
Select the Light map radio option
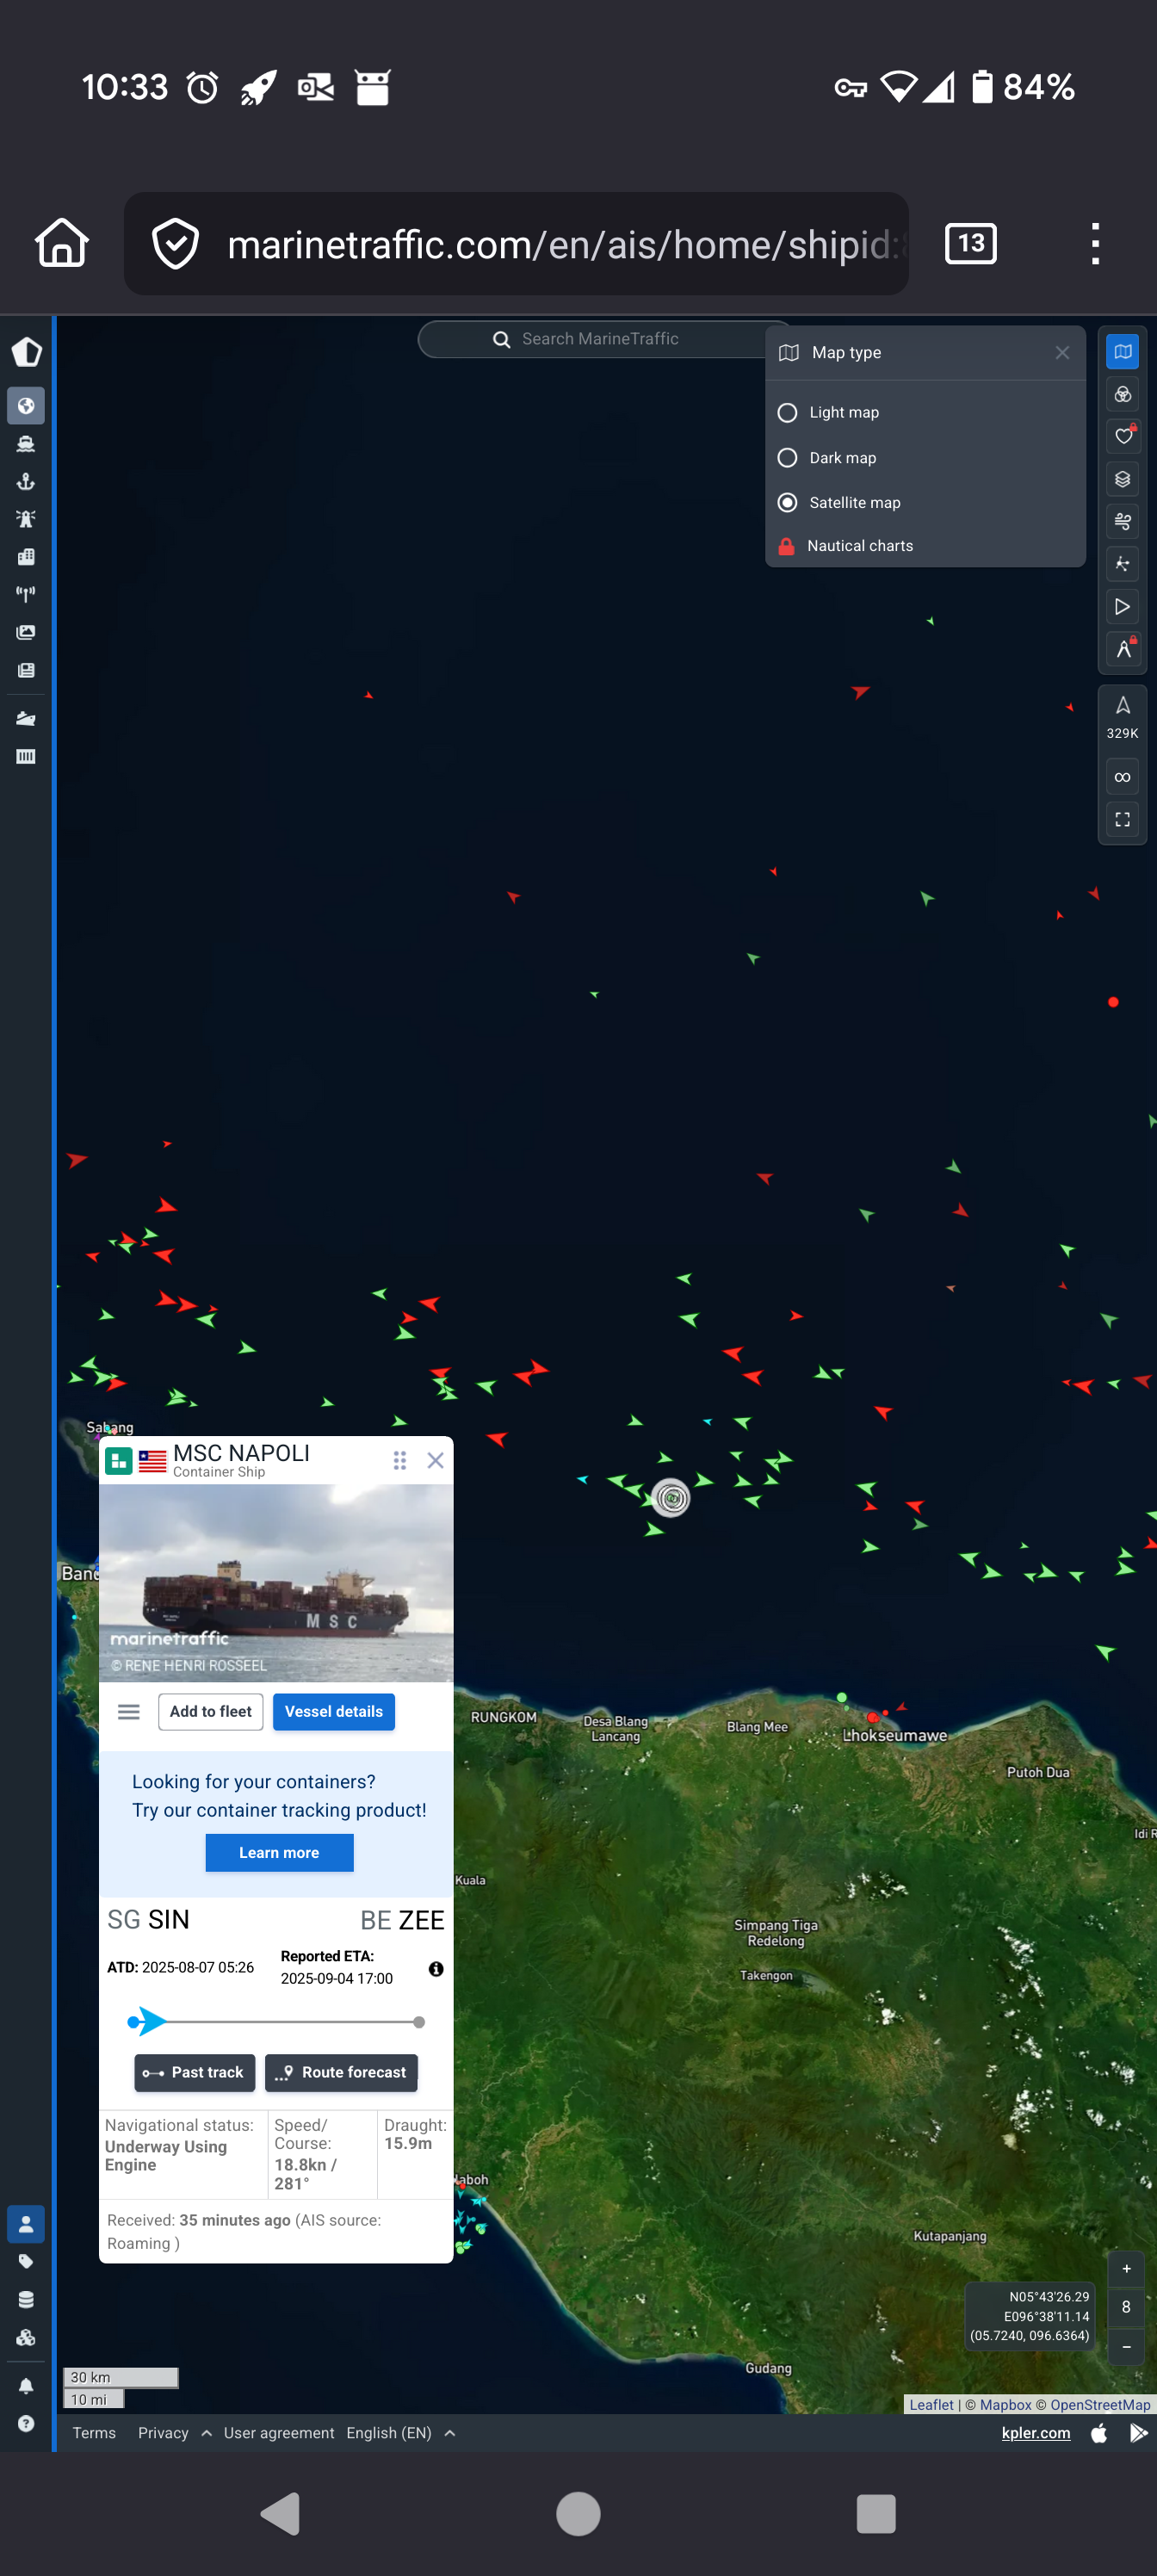(x=788, y=412)
